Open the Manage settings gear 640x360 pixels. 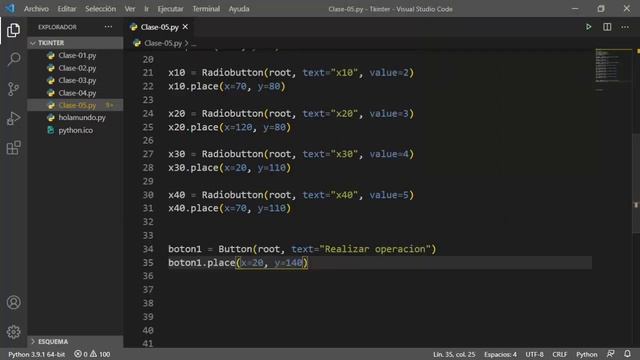(13, 332)
